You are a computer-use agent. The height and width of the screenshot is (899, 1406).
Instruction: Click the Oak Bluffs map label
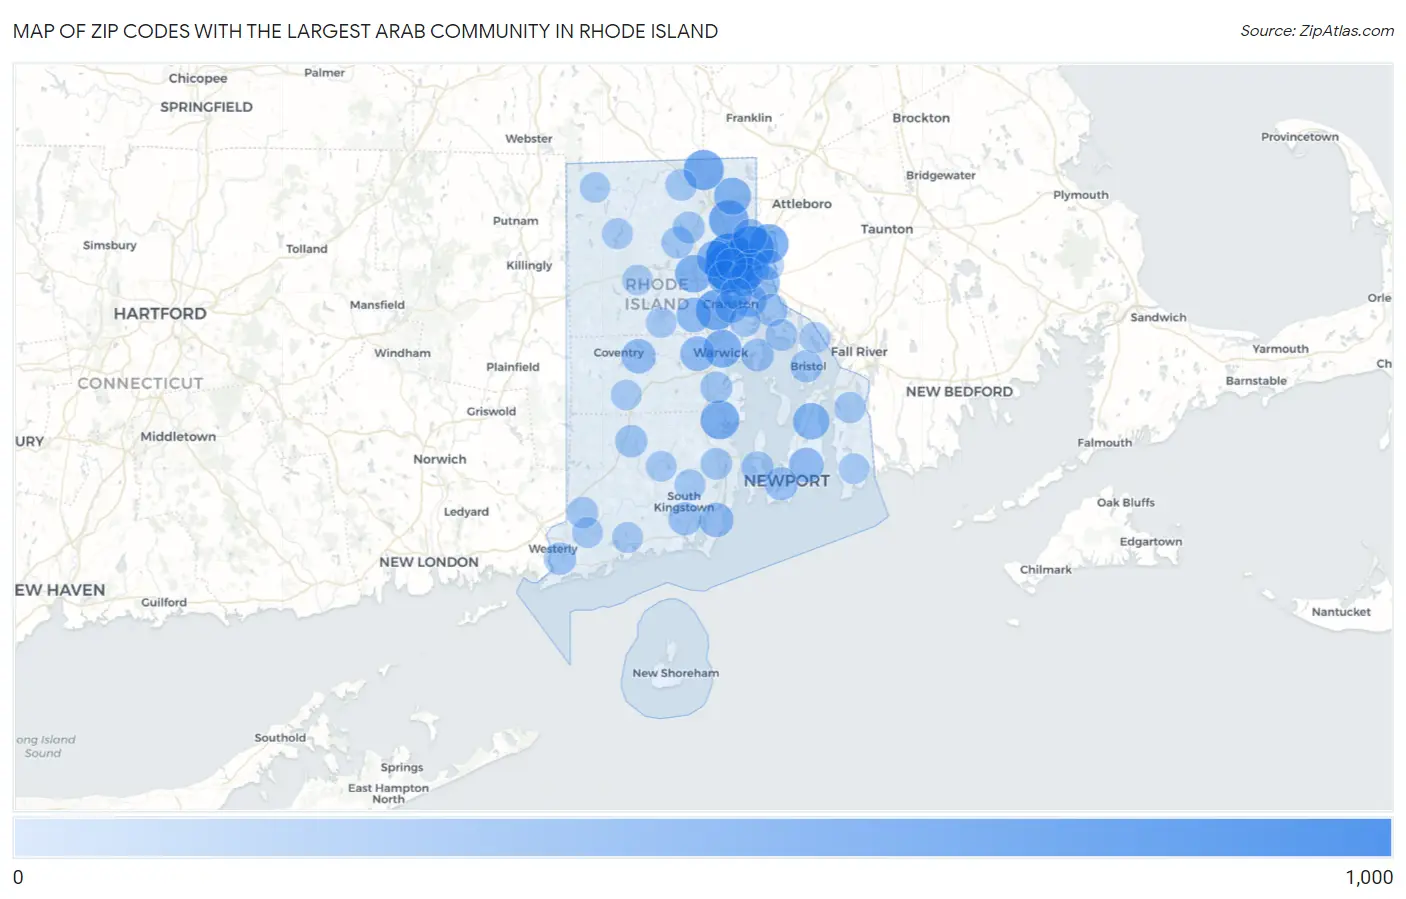[x=1125, y=503]
